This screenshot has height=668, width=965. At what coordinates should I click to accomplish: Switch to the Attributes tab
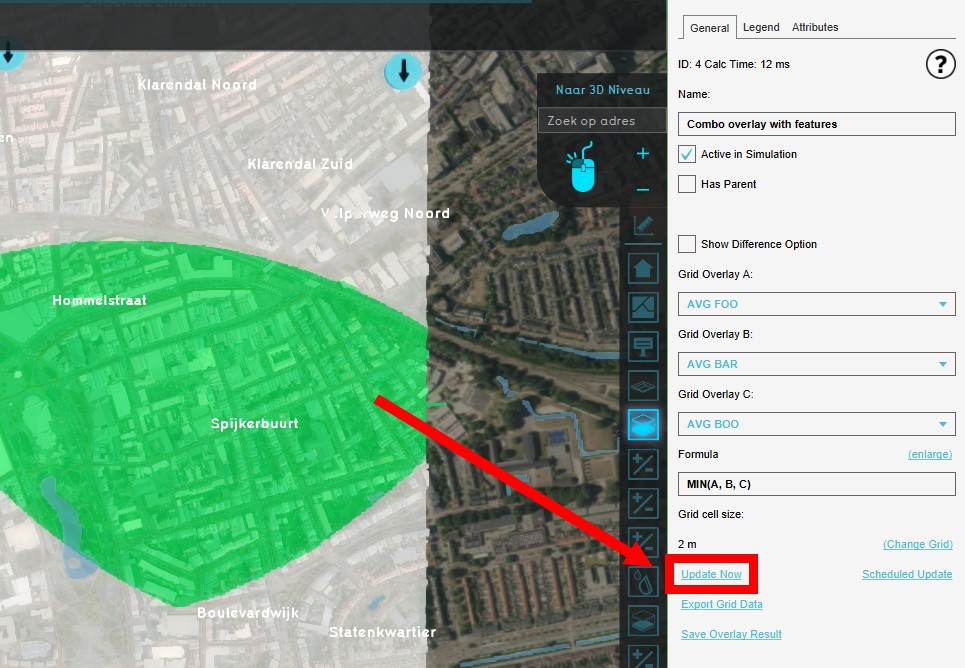click(x=815, y=27)
